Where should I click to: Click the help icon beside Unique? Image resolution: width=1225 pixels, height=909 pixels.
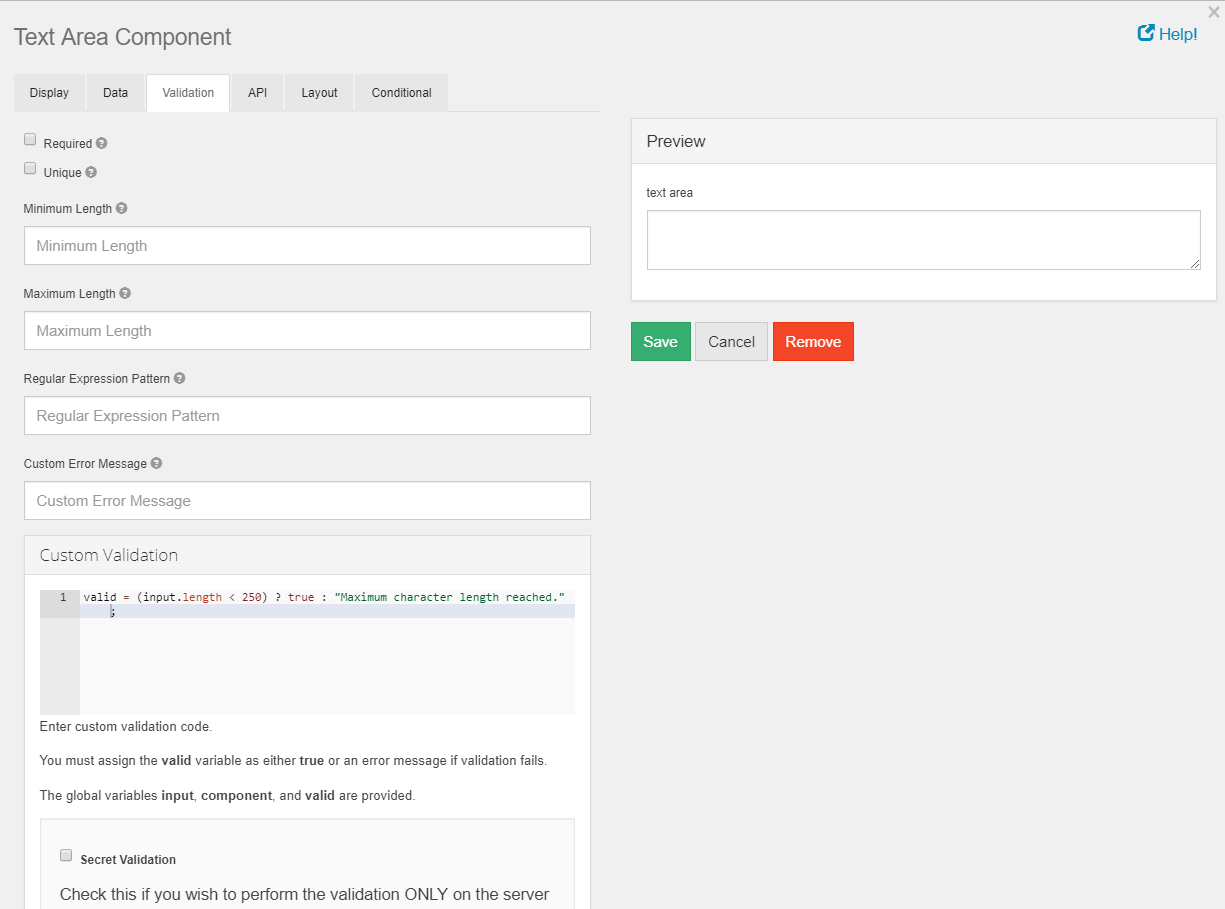click(91, 172)
